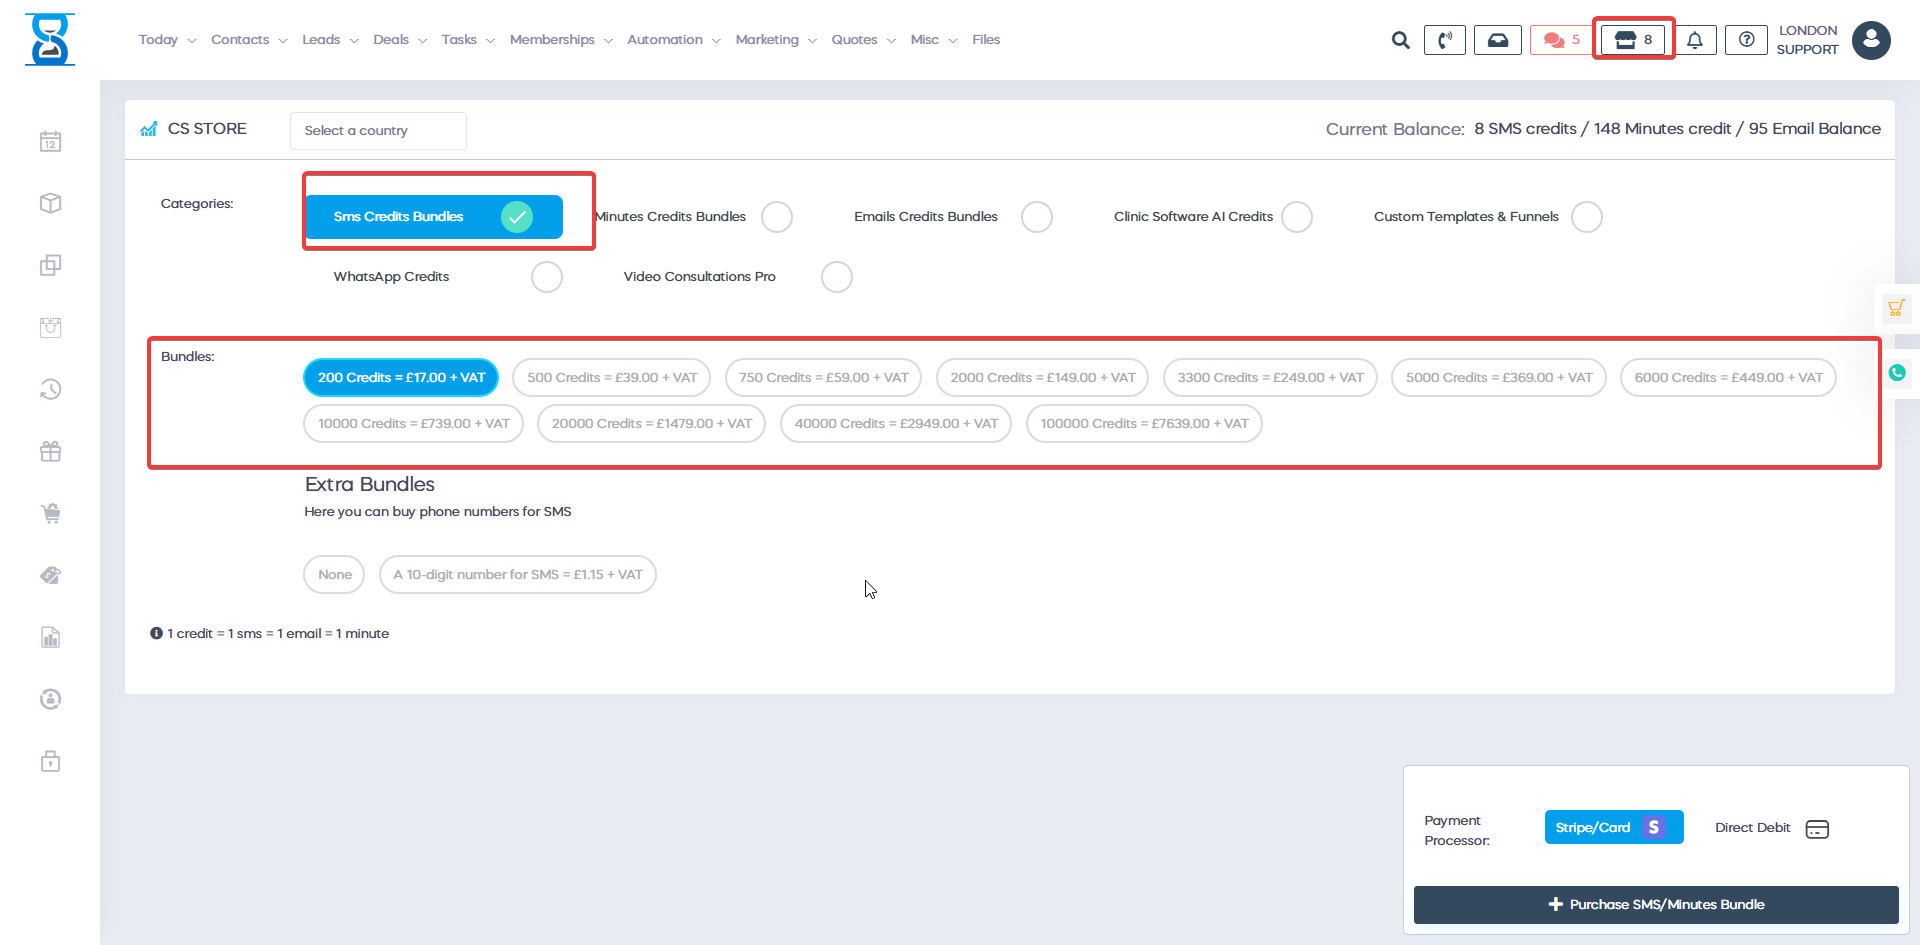Click Purchase SMS/Minutes Bundle button
This screenshot has width=1920, height=945.
click(x=1656, y=904)
